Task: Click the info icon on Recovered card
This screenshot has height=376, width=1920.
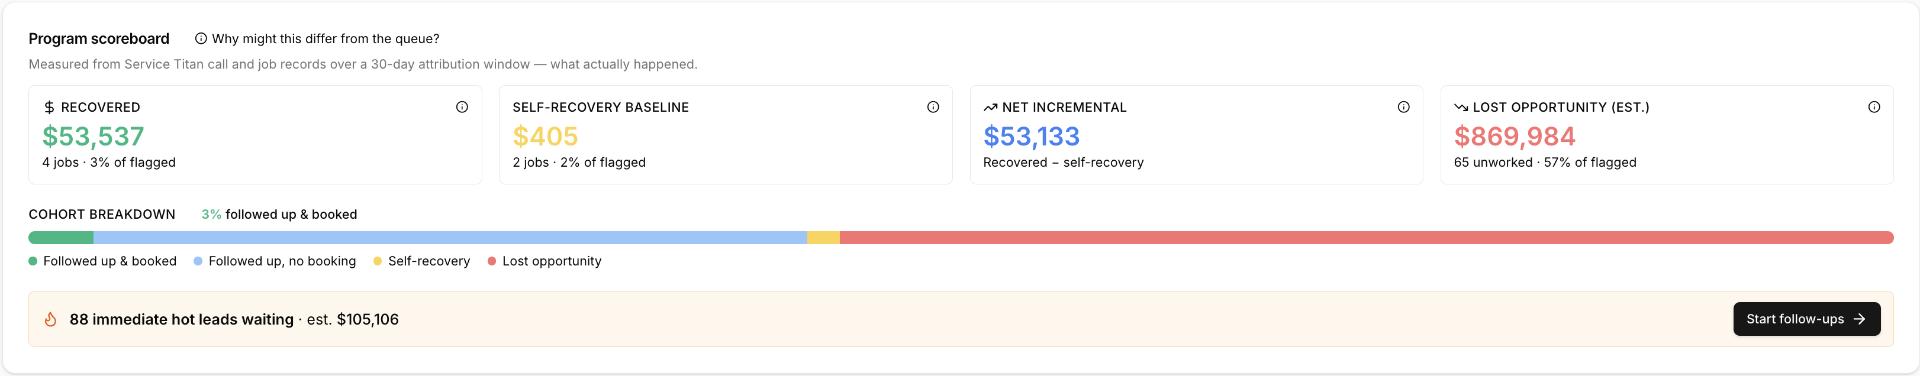Action: [462, 107]
